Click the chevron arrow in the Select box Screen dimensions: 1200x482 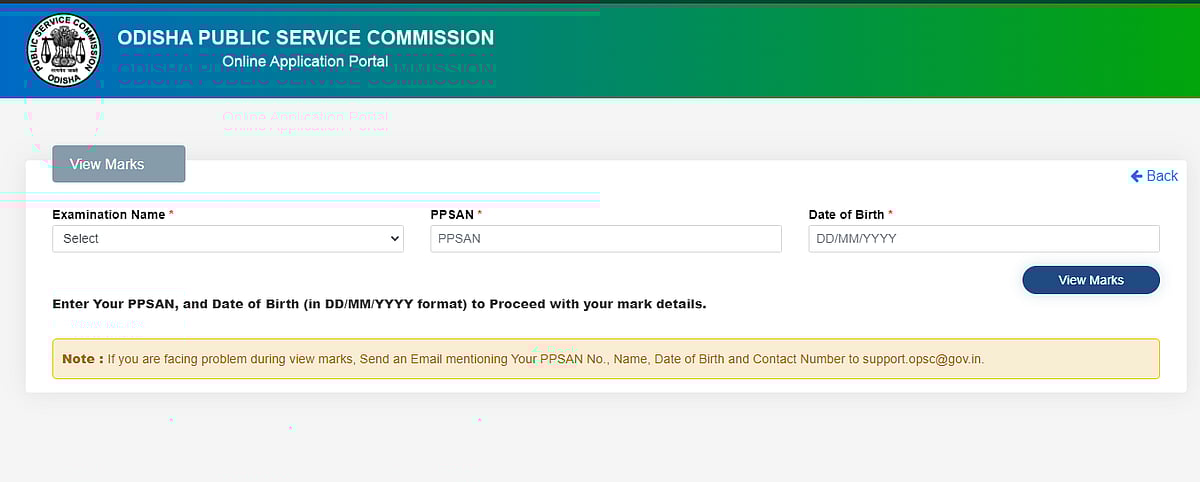tap(394, 239)
